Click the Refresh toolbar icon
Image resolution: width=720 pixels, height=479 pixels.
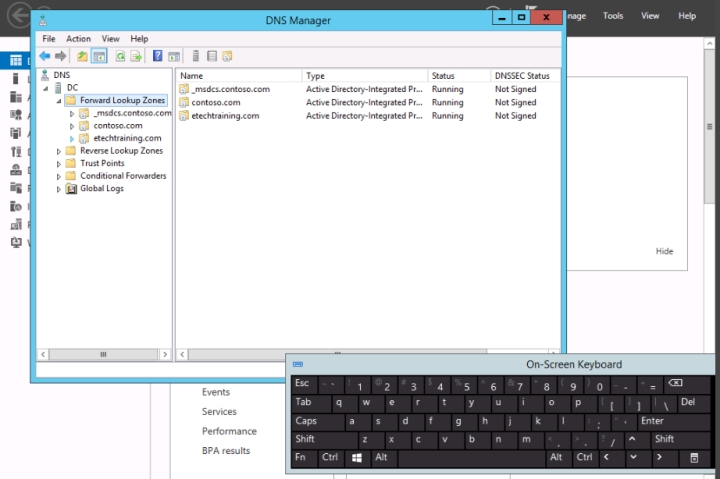[120, 56]
